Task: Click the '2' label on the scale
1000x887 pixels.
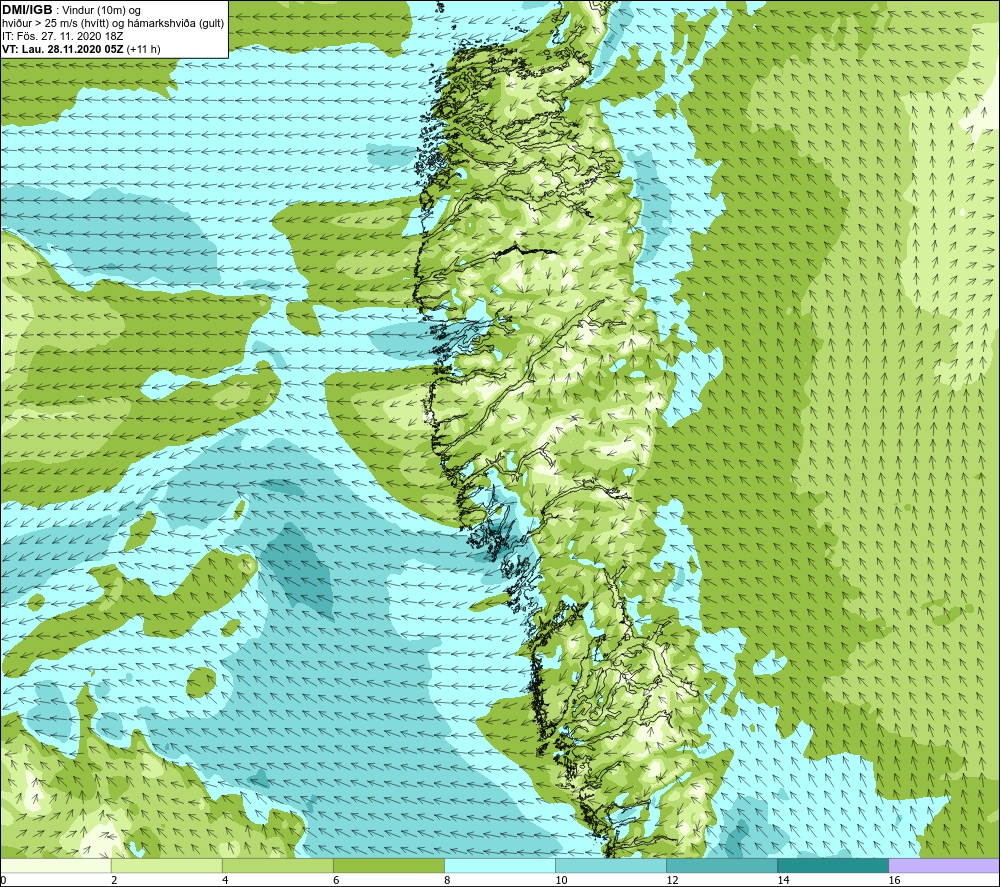Action: pos(114,880)
